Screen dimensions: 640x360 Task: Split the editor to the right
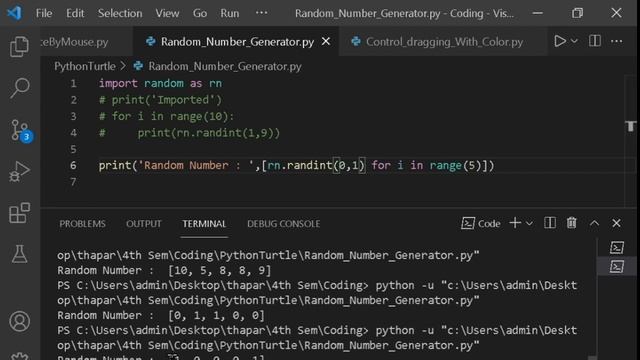pyautogui.click(x=595, y=41)
